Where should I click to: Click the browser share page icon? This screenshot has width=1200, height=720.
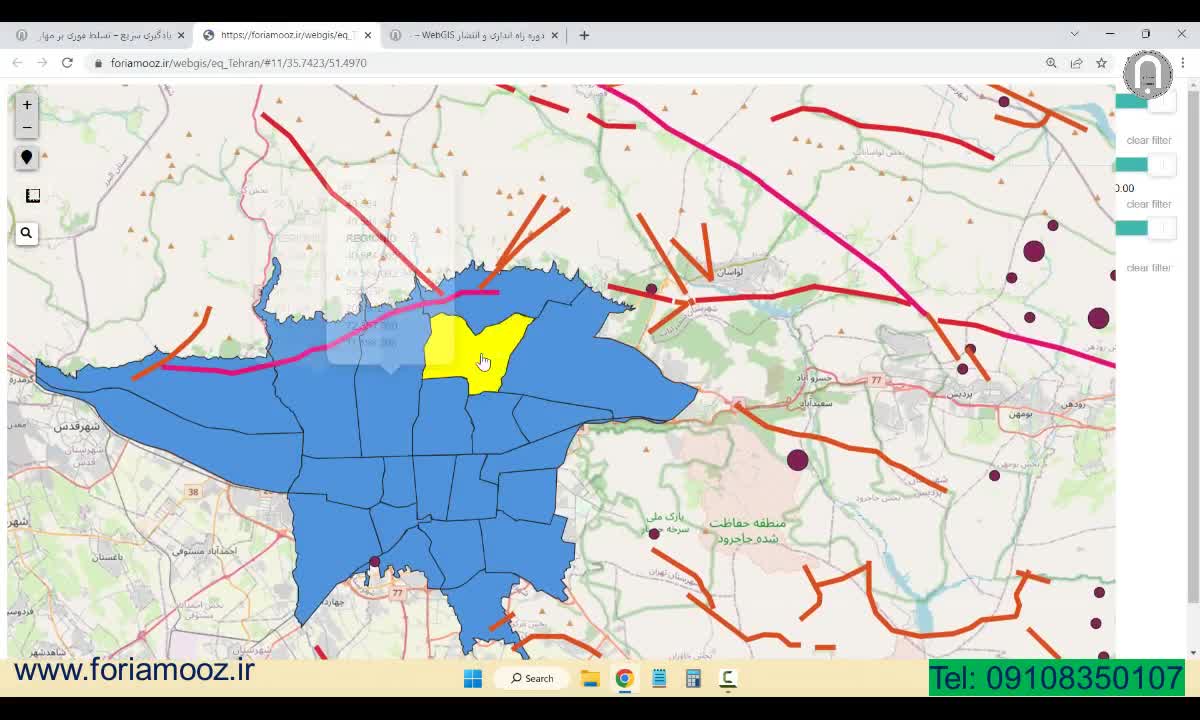click(1076, 62)
